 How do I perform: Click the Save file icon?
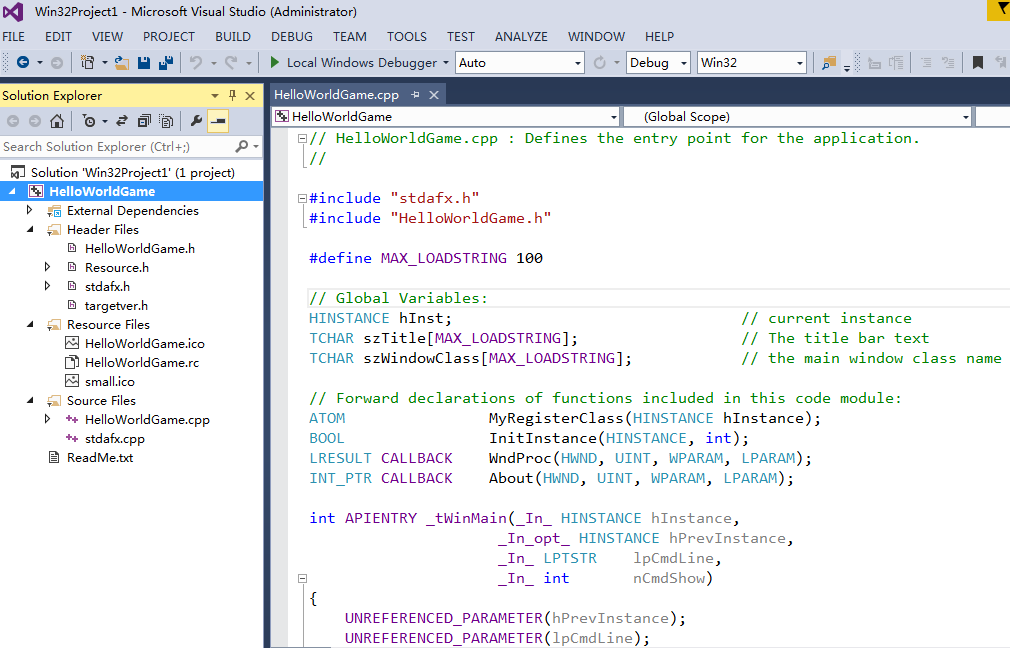[x=144, y=62]
